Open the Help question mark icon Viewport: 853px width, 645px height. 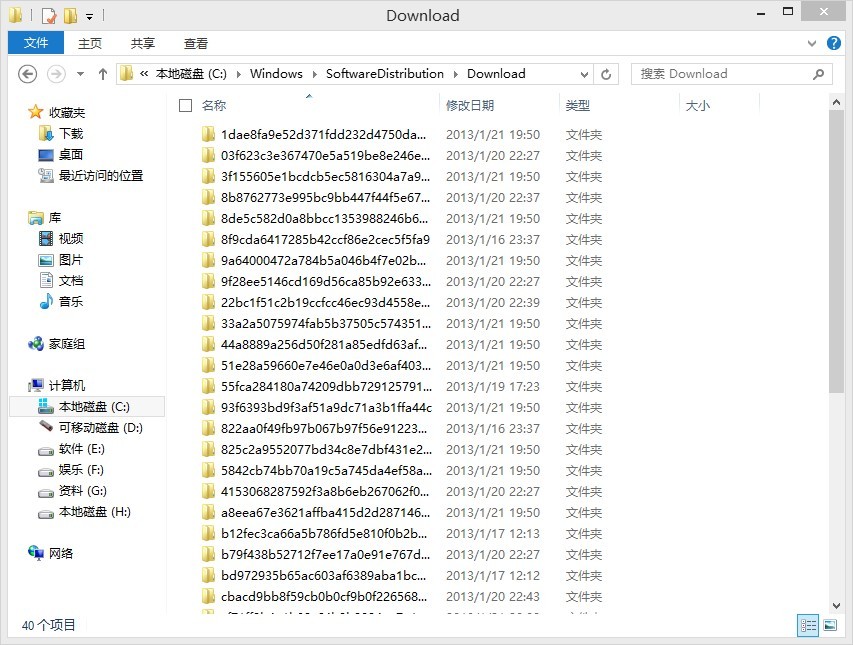tap(833, 43)
